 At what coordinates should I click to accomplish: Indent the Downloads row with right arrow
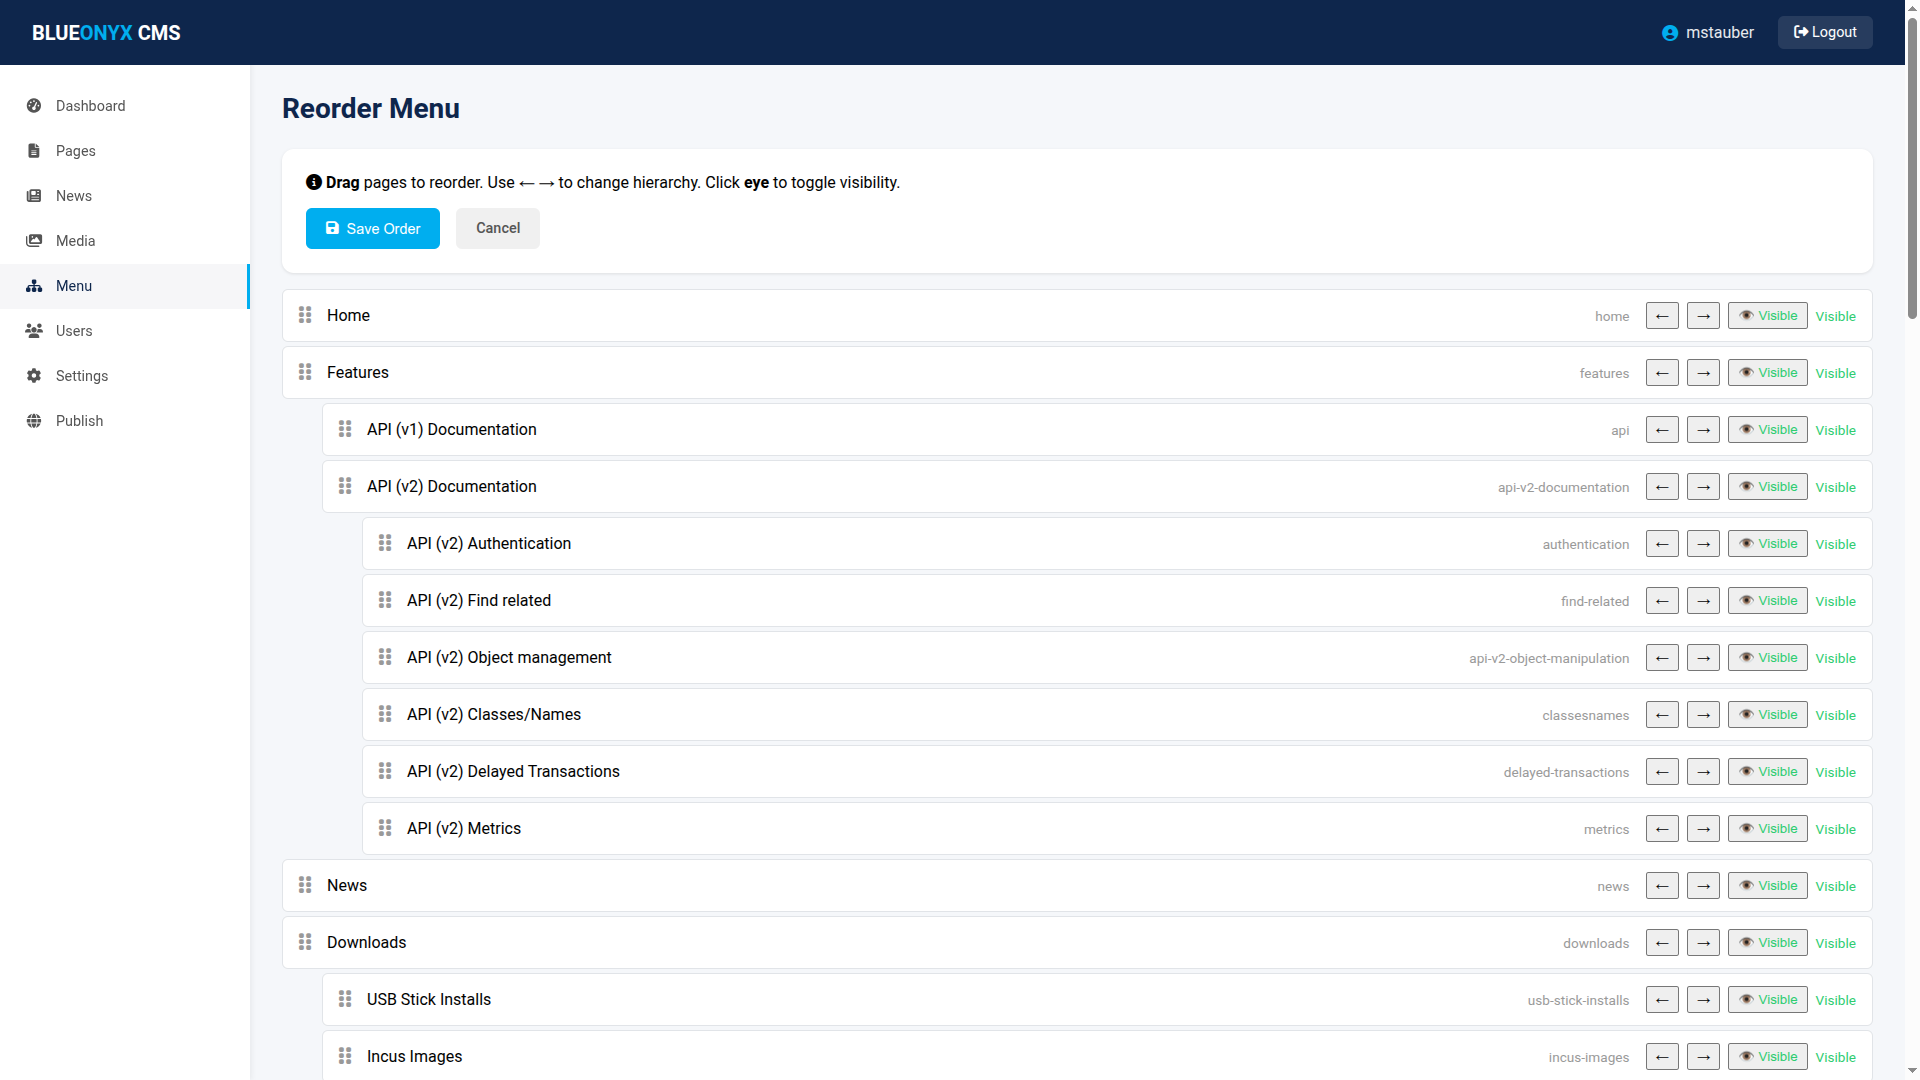click(x=1703, y=943)
